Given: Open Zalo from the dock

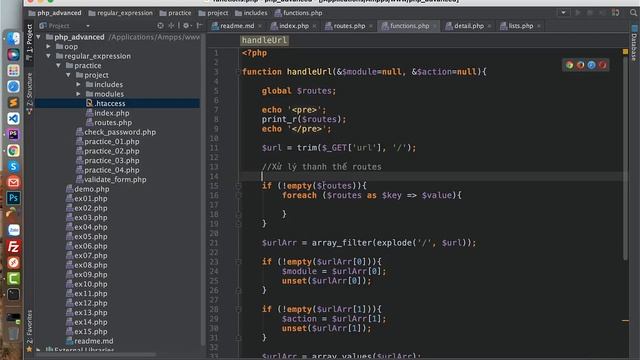Looking at the screenshot, I should (13, 230).
